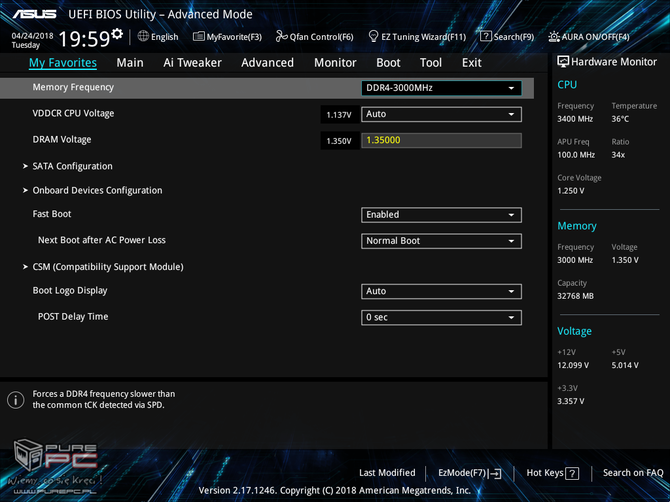Viewport: 670px width, 502px height.
Task: Open VDDCR CPU Voltage Auto dropdown
Action: [x=441, y=114]
